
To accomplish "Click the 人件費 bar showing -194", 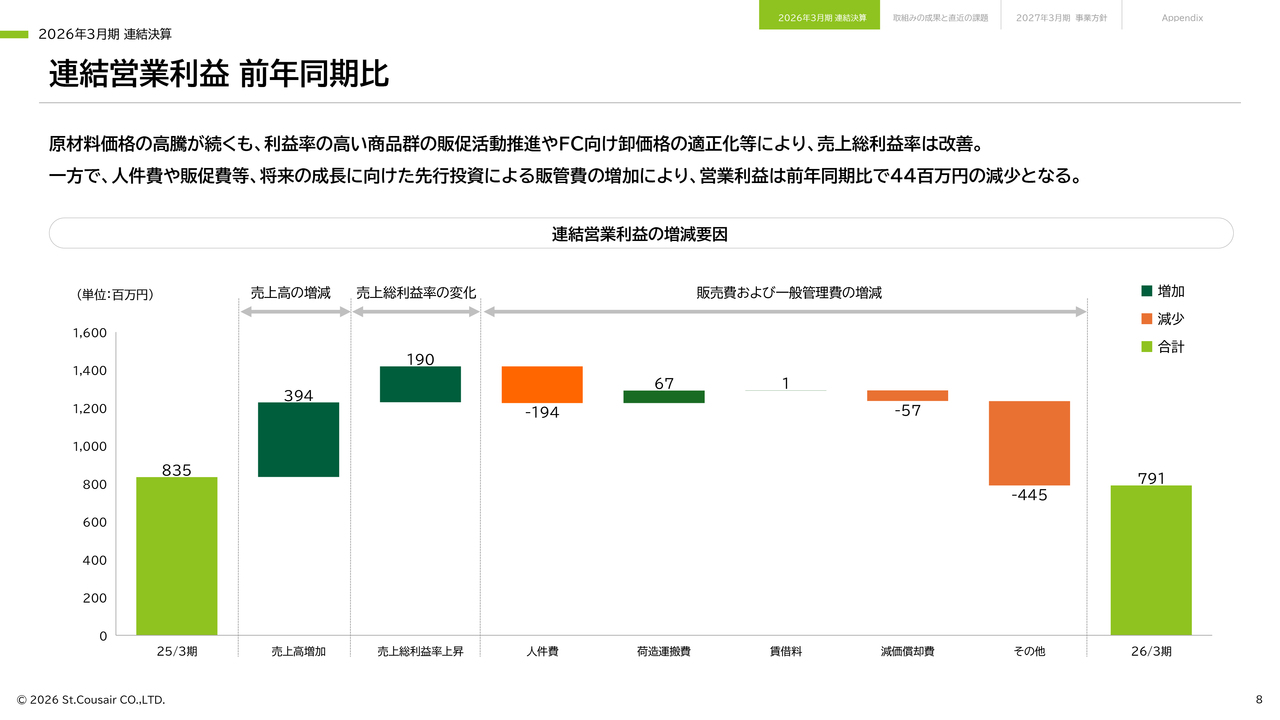I will pyautogui.click(x=542, y=384).
